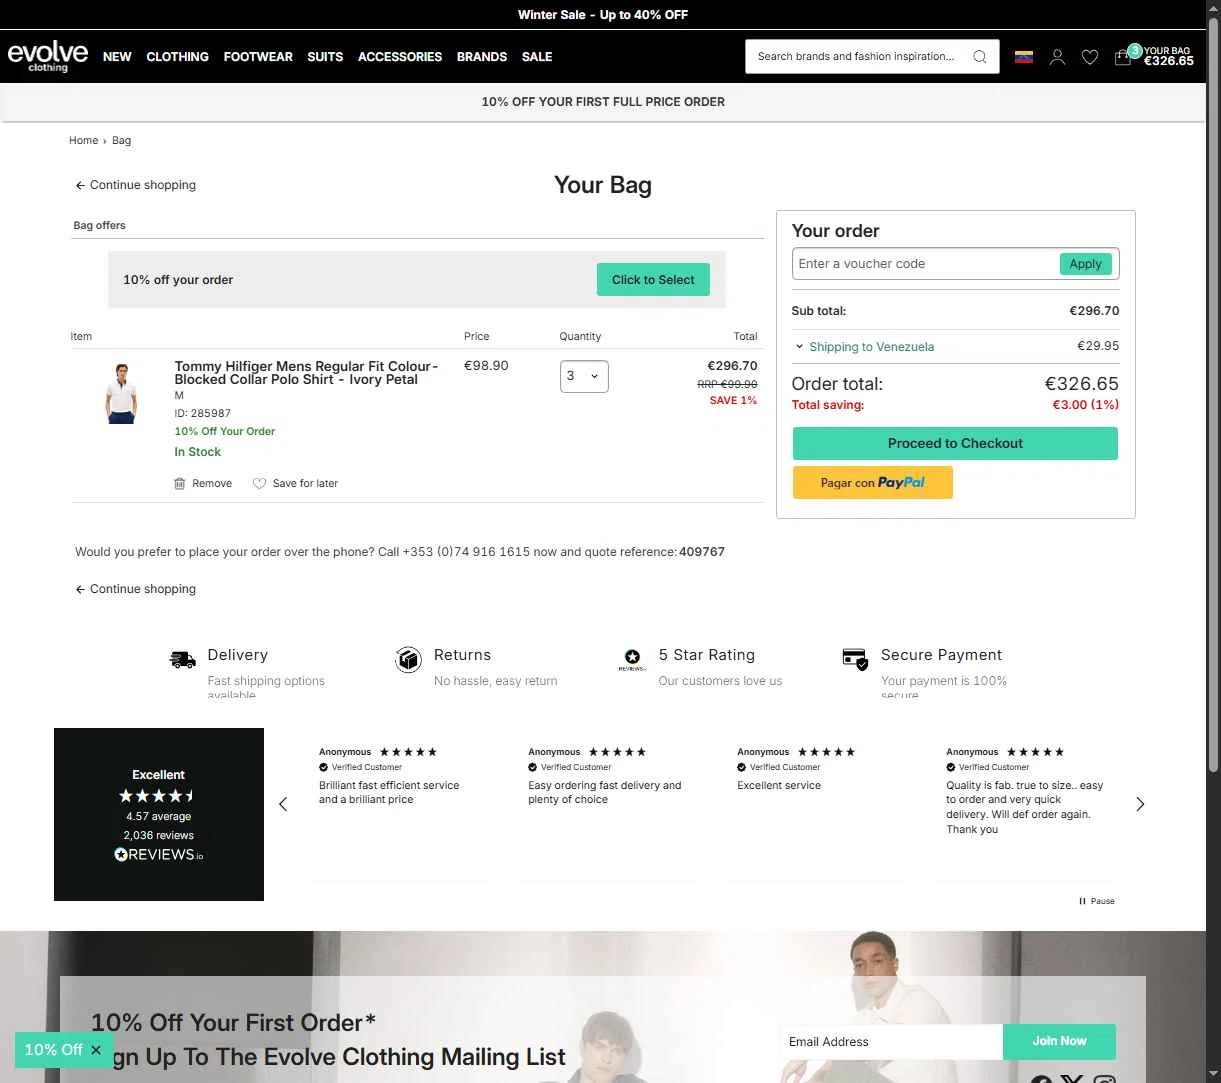This screenshot has width=1221, height=1083.
Task: Focus the Email Address input field
Action: pos(890,1041)
